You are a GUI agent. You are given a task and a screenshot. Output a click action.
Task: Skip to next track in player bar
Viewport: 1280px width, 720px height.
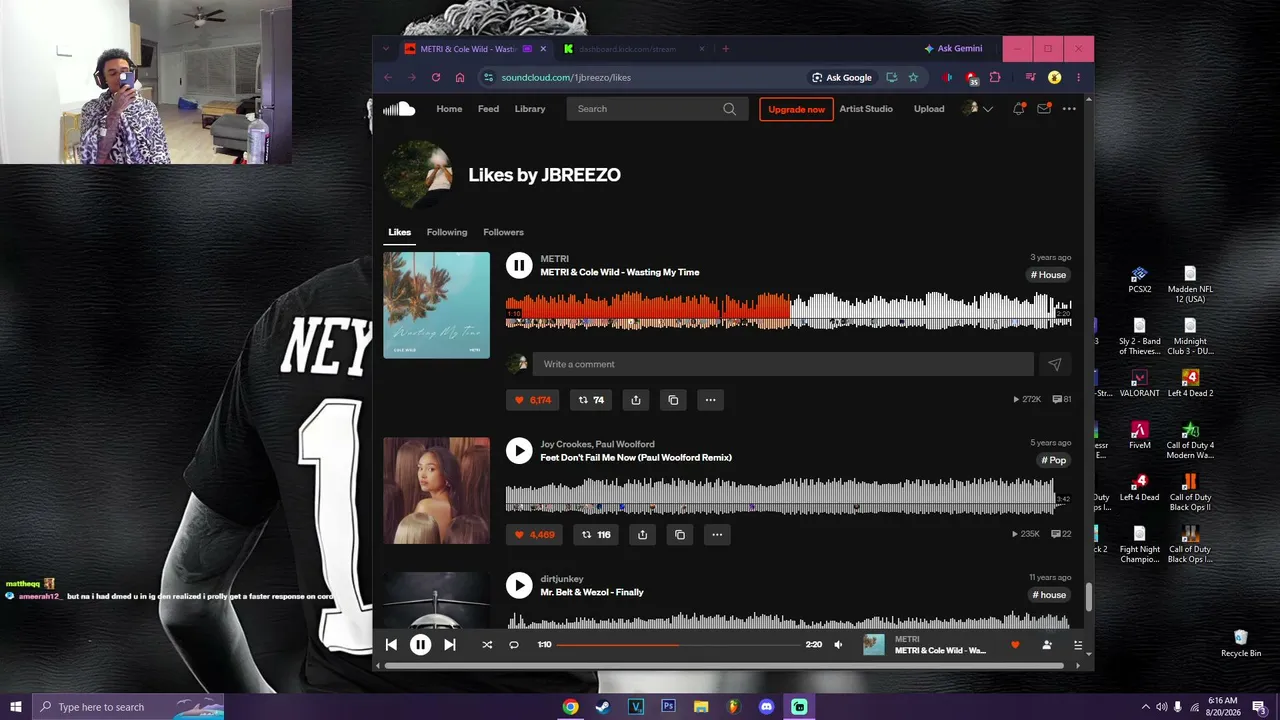[450, 645]
